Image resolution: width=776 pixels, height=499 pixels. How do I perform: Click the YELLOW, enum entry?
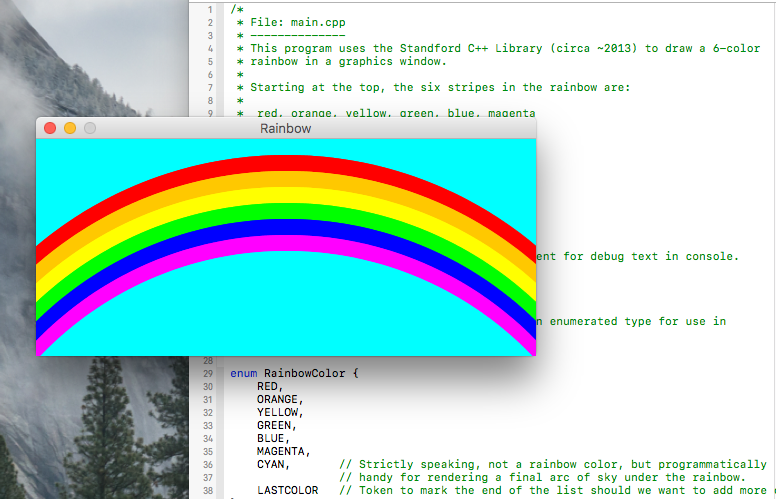tap(280, 412)
